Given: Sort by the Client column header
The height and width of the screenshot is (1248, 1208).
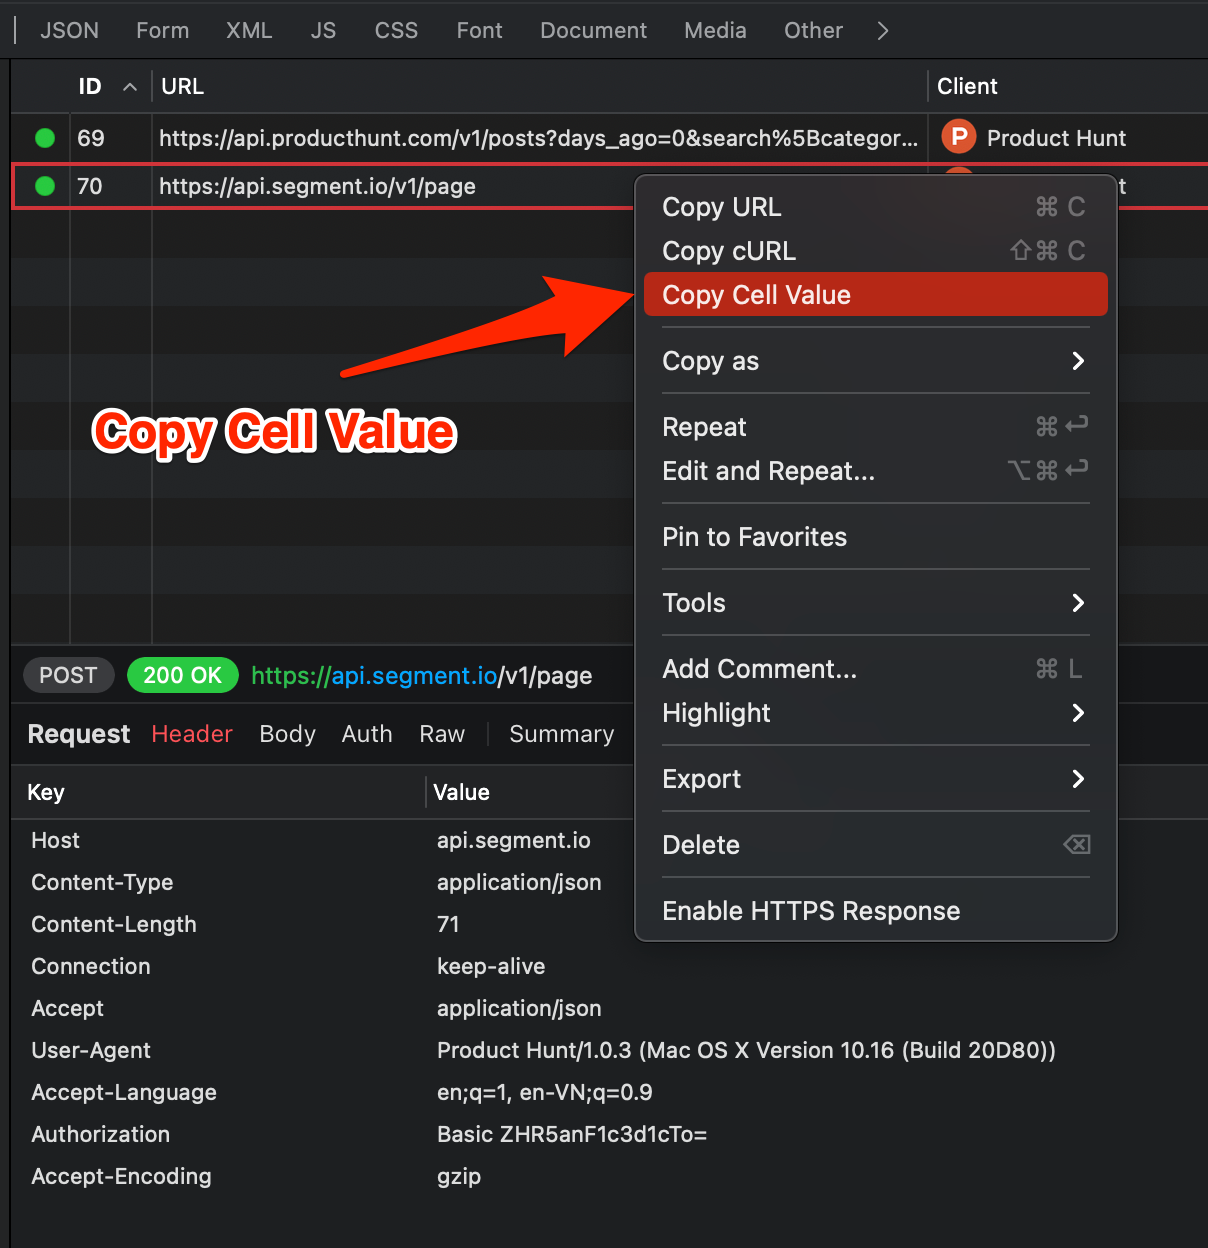Looking at the screenshot, I should (967, 87).
